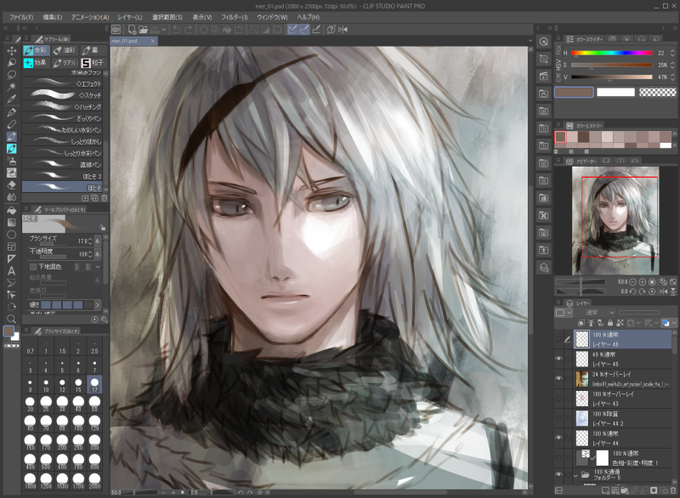
Task: Select the 水彩 sub tool group
Action: 36,50
